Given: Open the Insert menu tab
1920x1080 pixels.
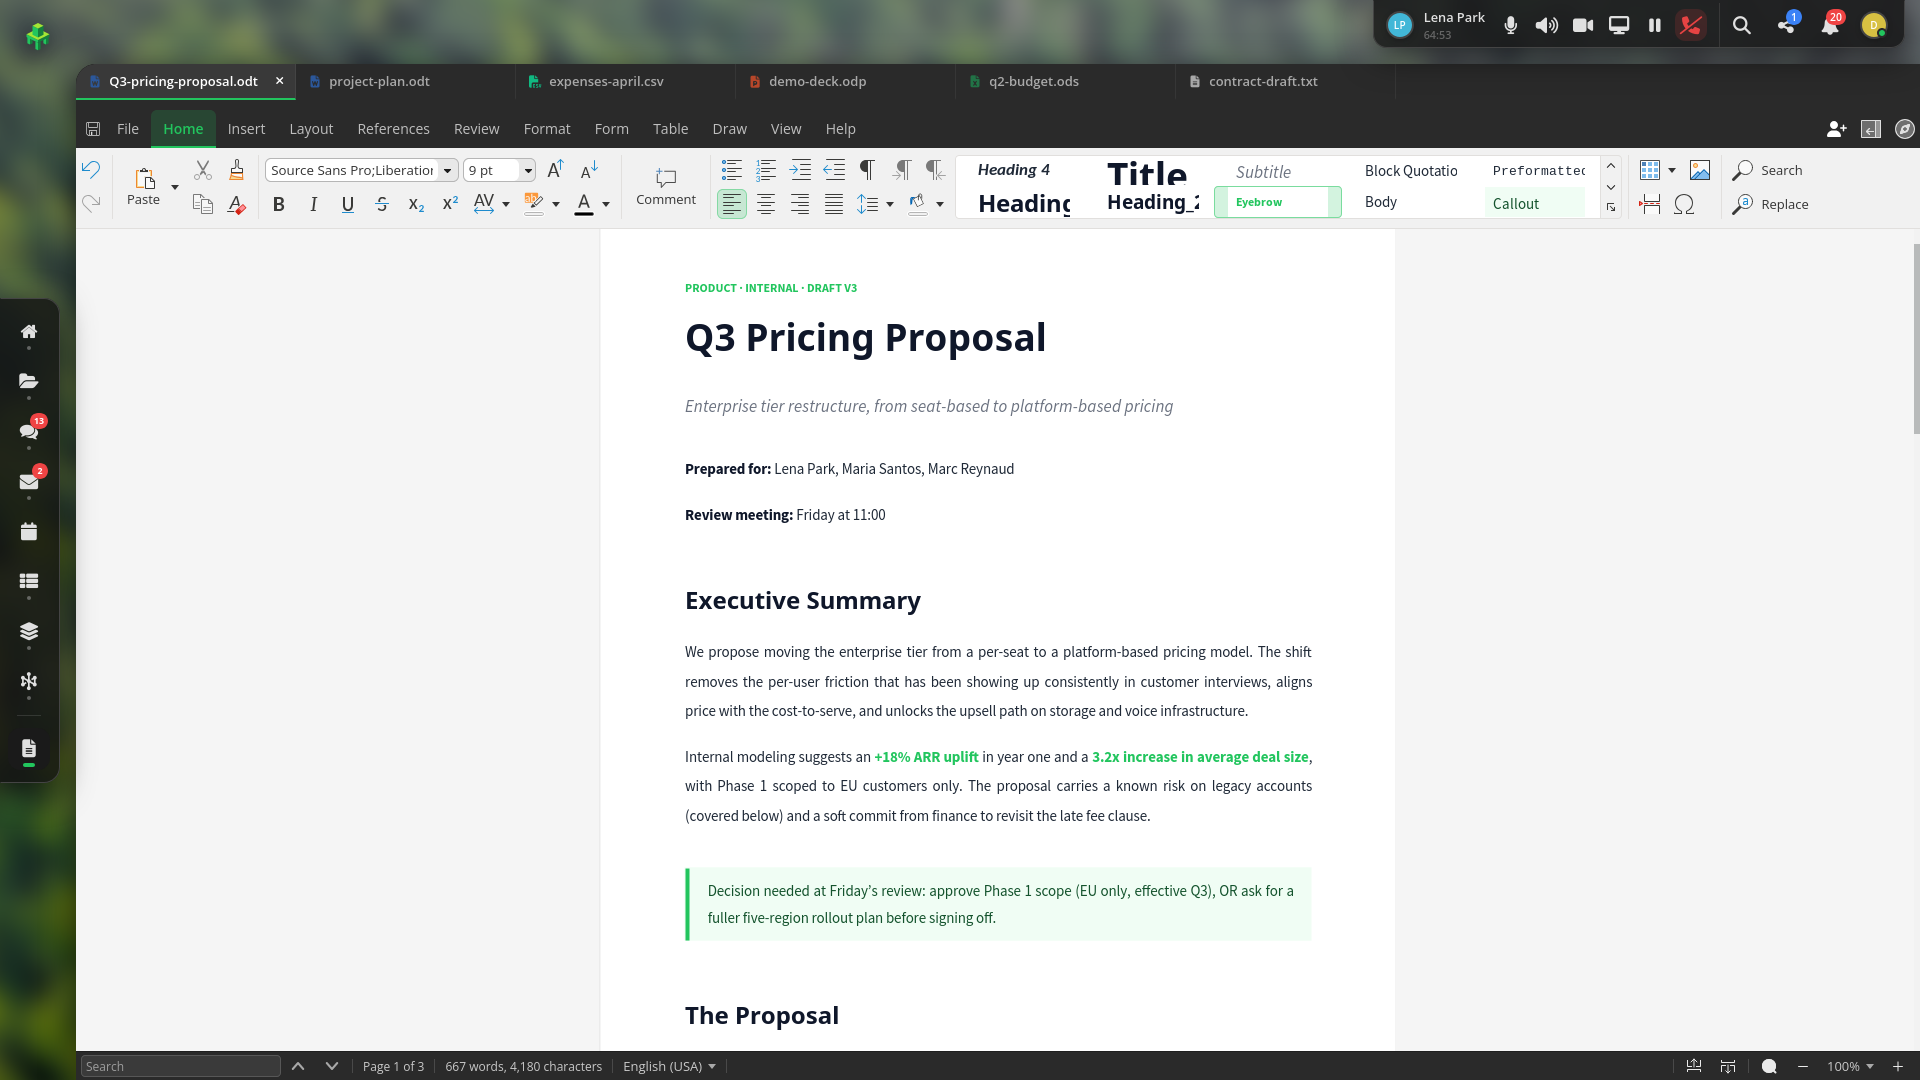Looking at the screenshot, I should (x=246, y=129).
